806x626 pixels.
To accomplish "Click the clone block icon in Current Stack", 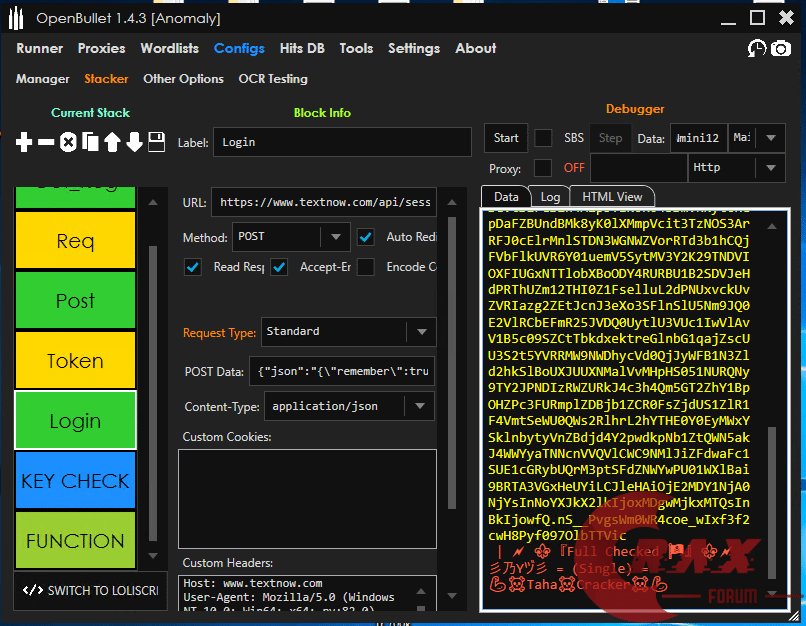I will 90,143.
